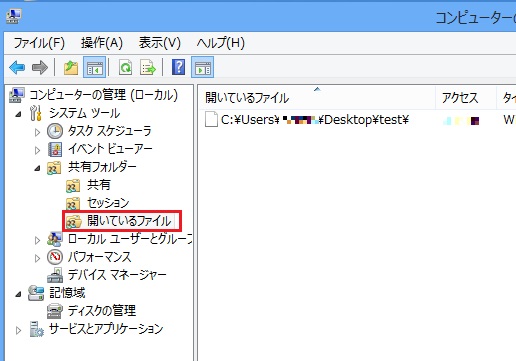Click the 共有フォルダー folder icon
516x361 pixels.
[x=54, y=167]
